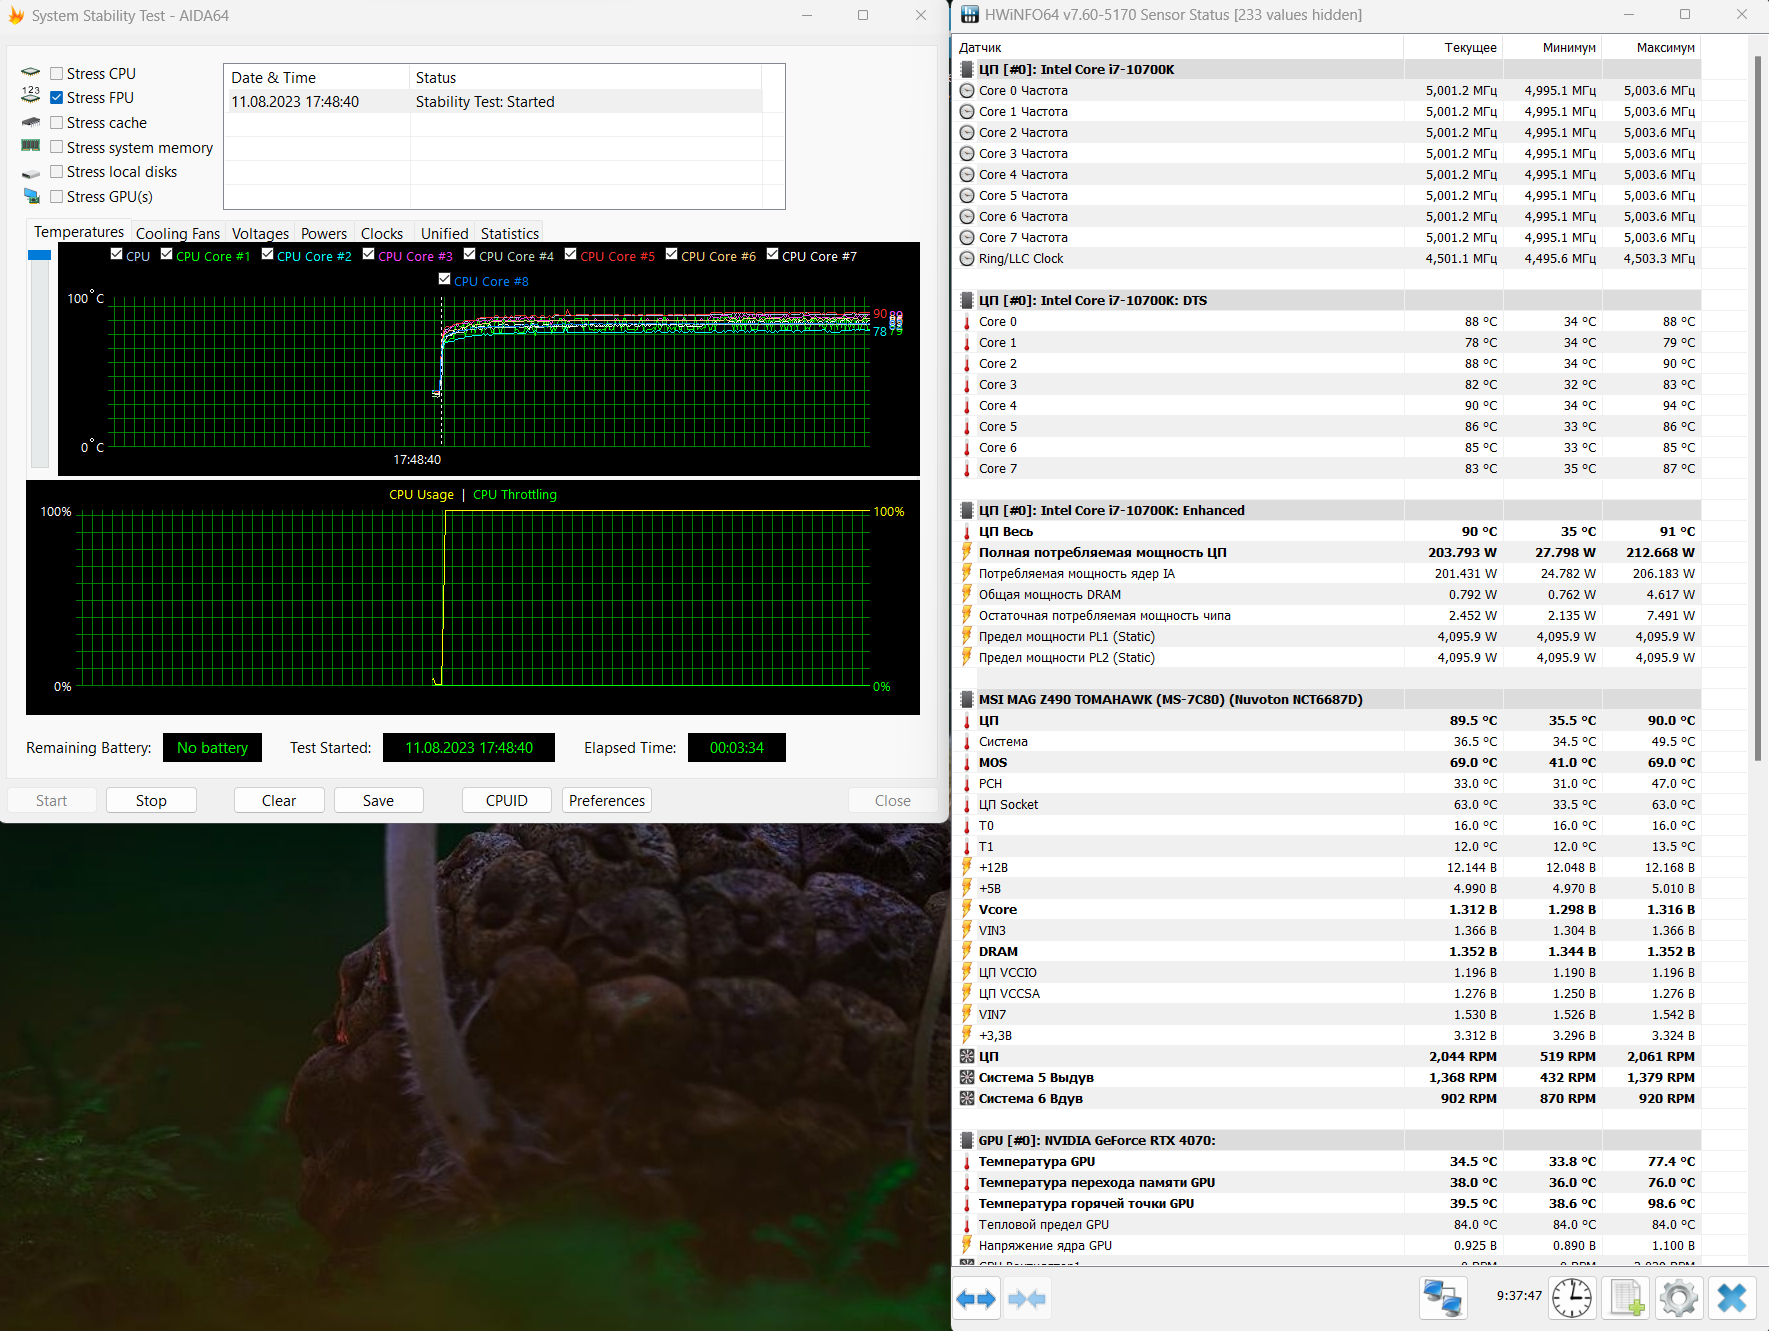Click the RAM module icon beside Stress system memory
The image size is (1769, 1331).
coord(31,146)
